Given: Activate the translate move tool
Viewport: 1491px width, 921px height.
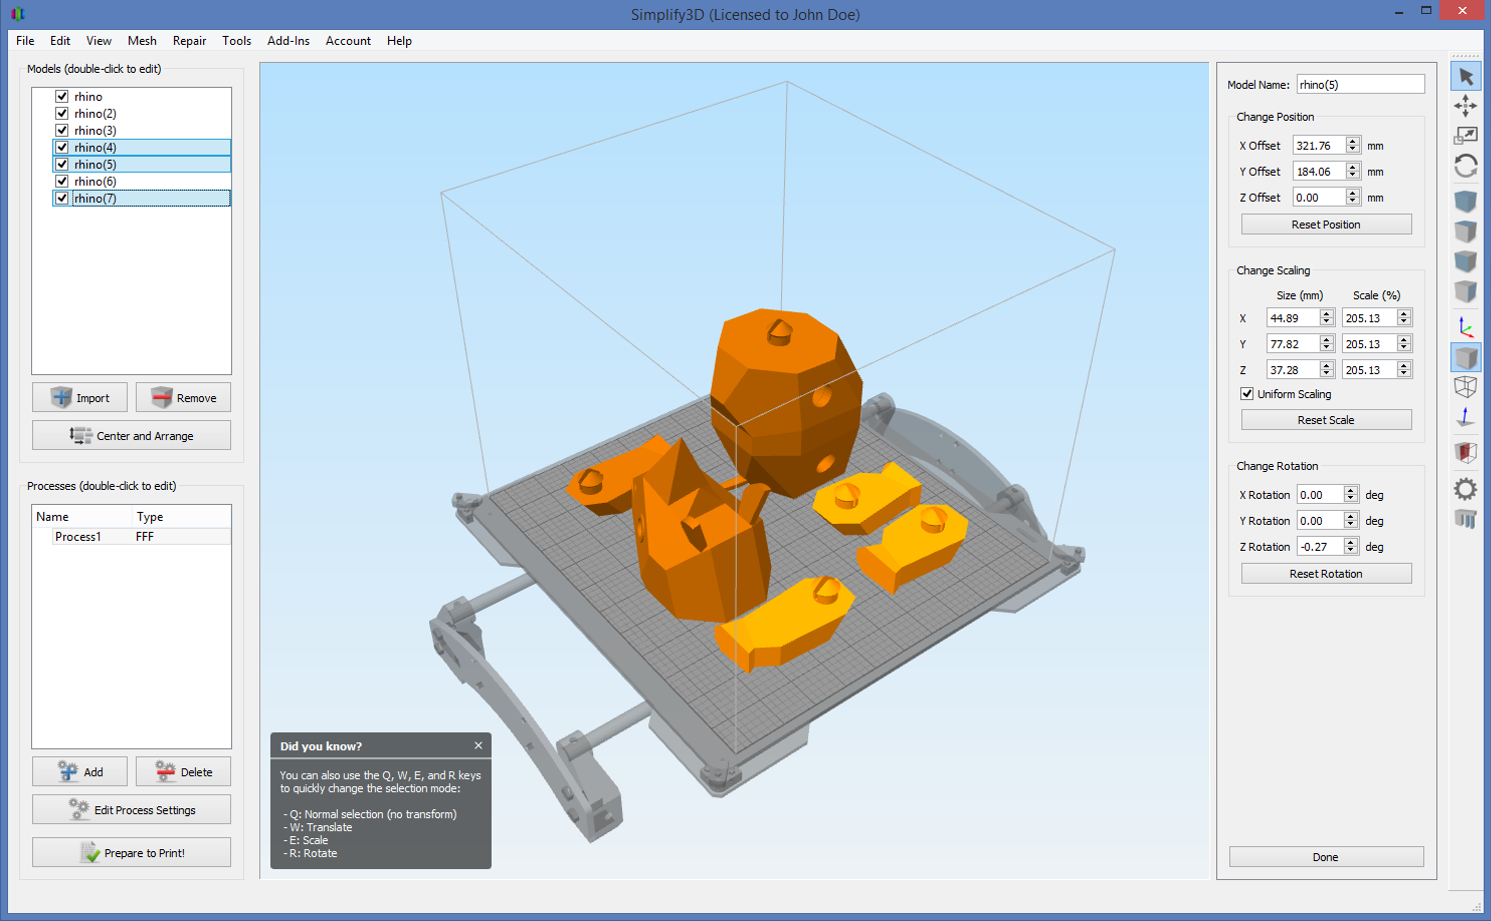Looking at the screenshot, I should coord(1466,106).
